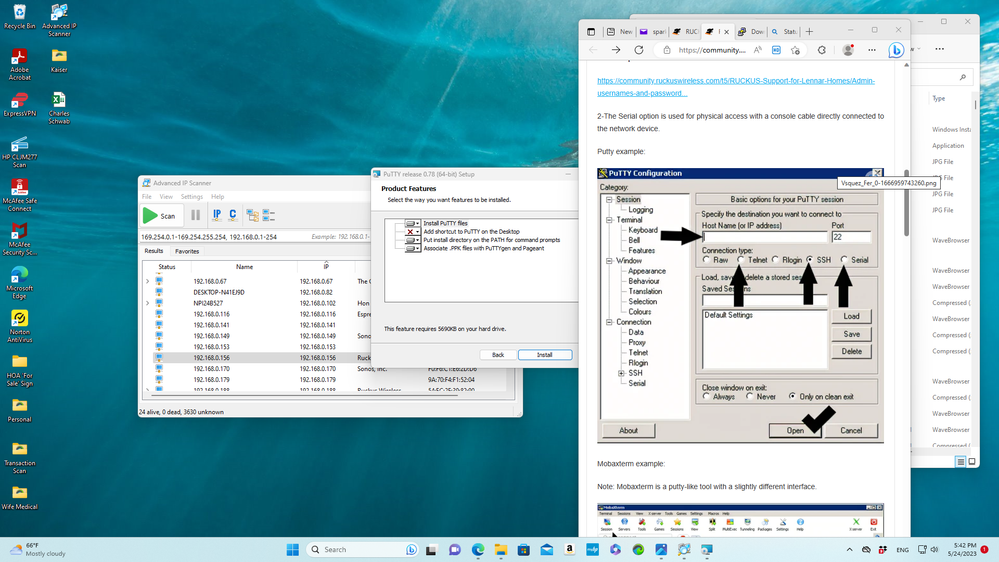
Task: Click the expand all tree icon
Action: (252, 215)
